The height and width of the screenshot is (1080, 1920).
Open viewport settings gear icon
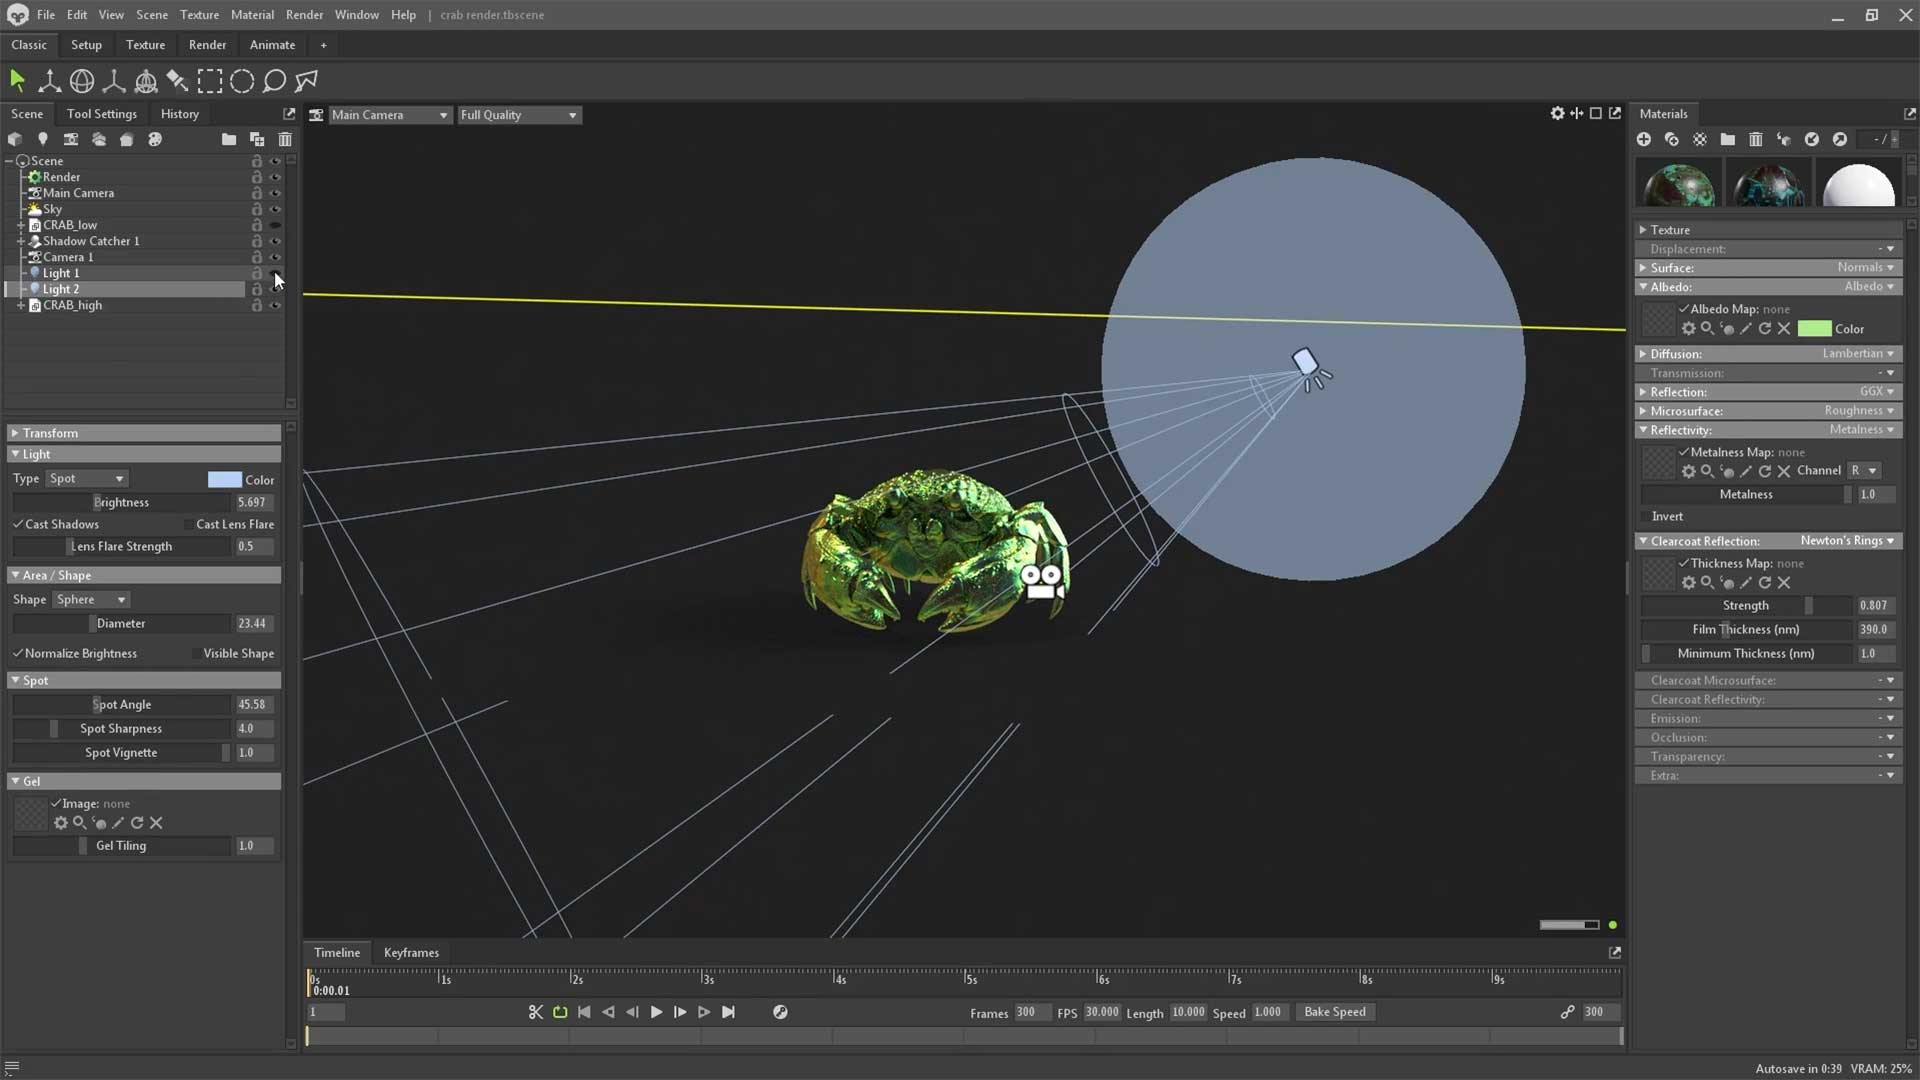[1557, 114]
